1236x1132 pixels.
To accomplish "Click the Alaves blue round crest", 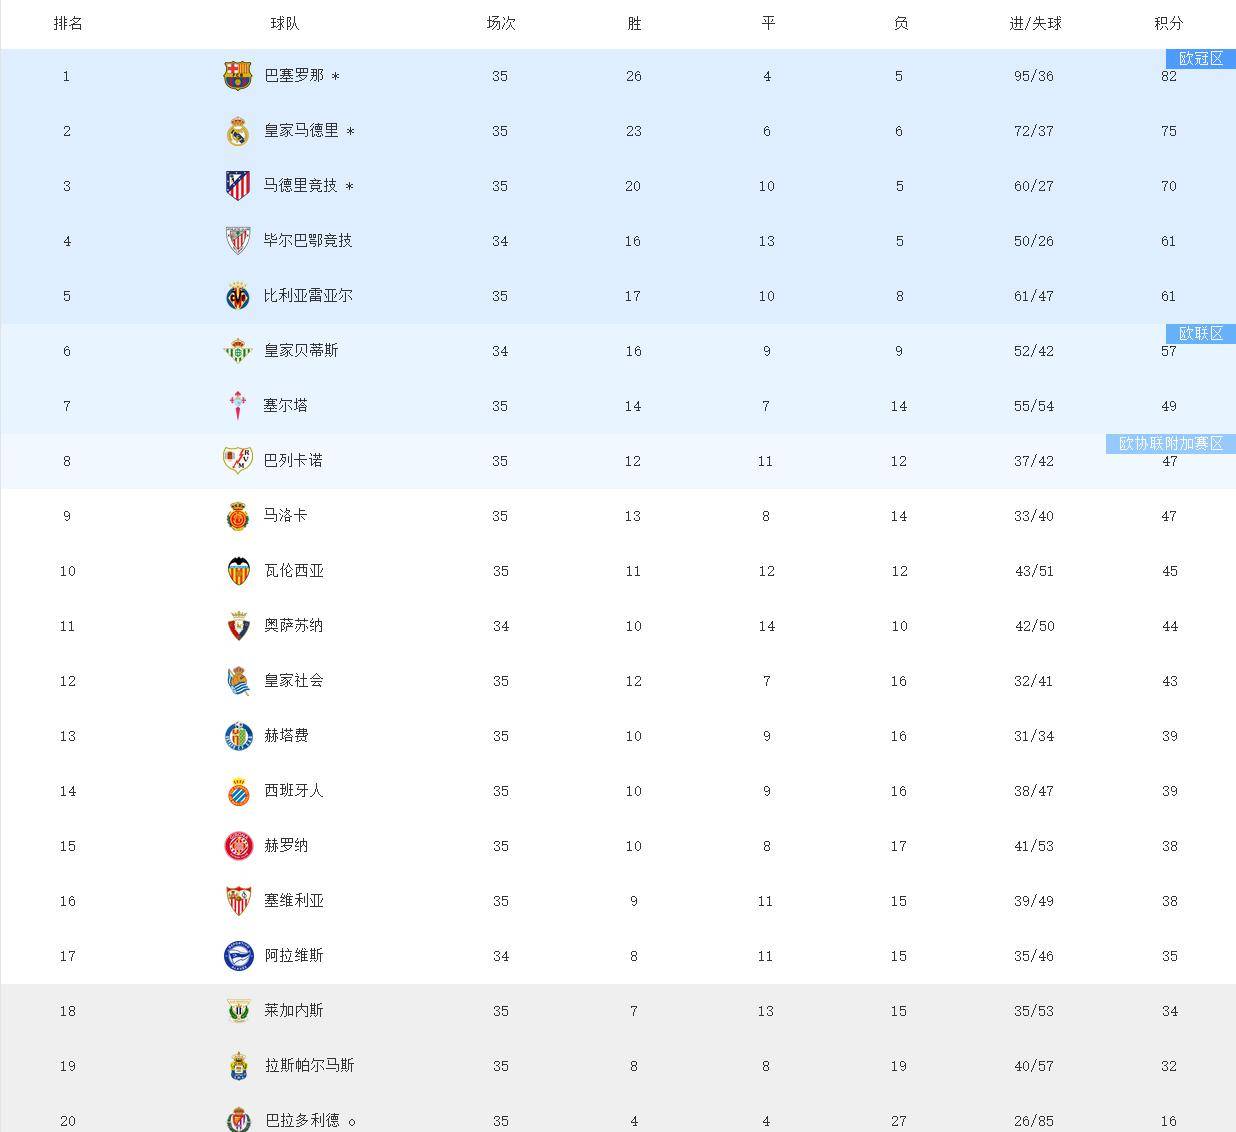I will click(x=237, y=956).
